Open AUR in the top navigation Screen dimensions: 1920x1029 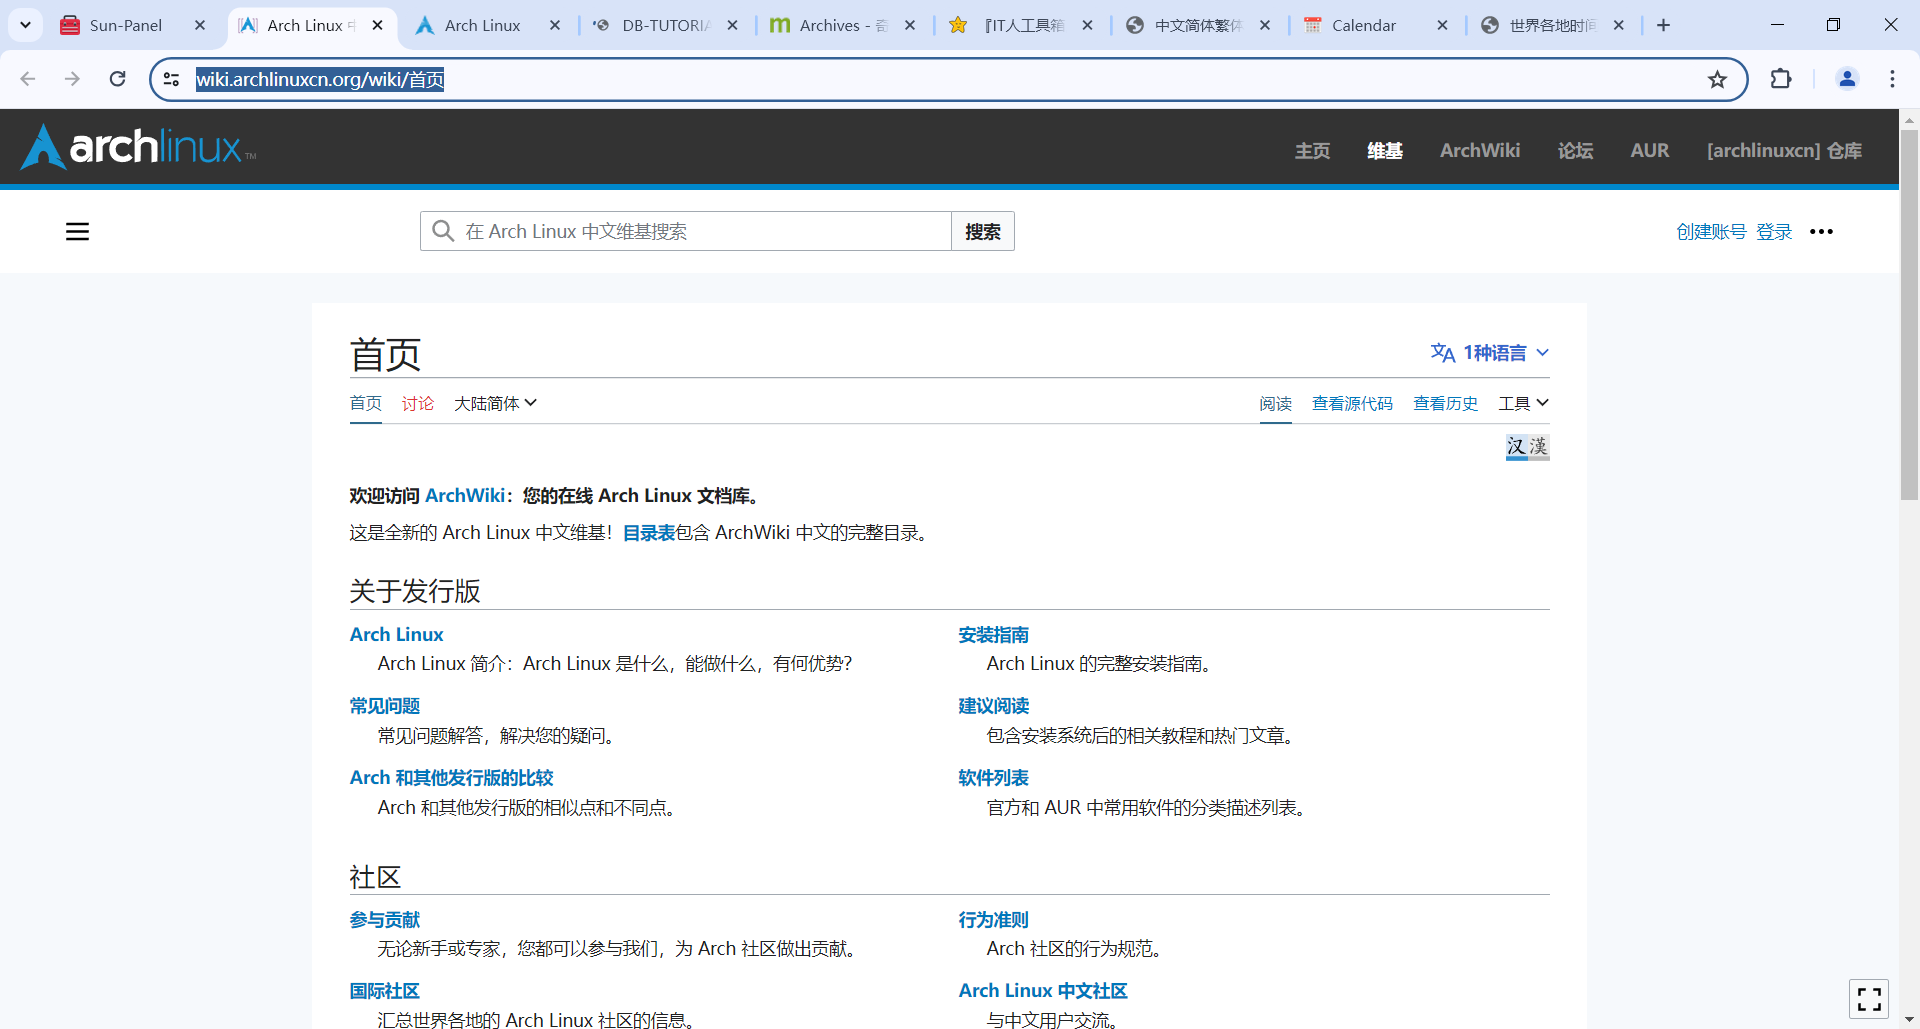coord(1650,151)
